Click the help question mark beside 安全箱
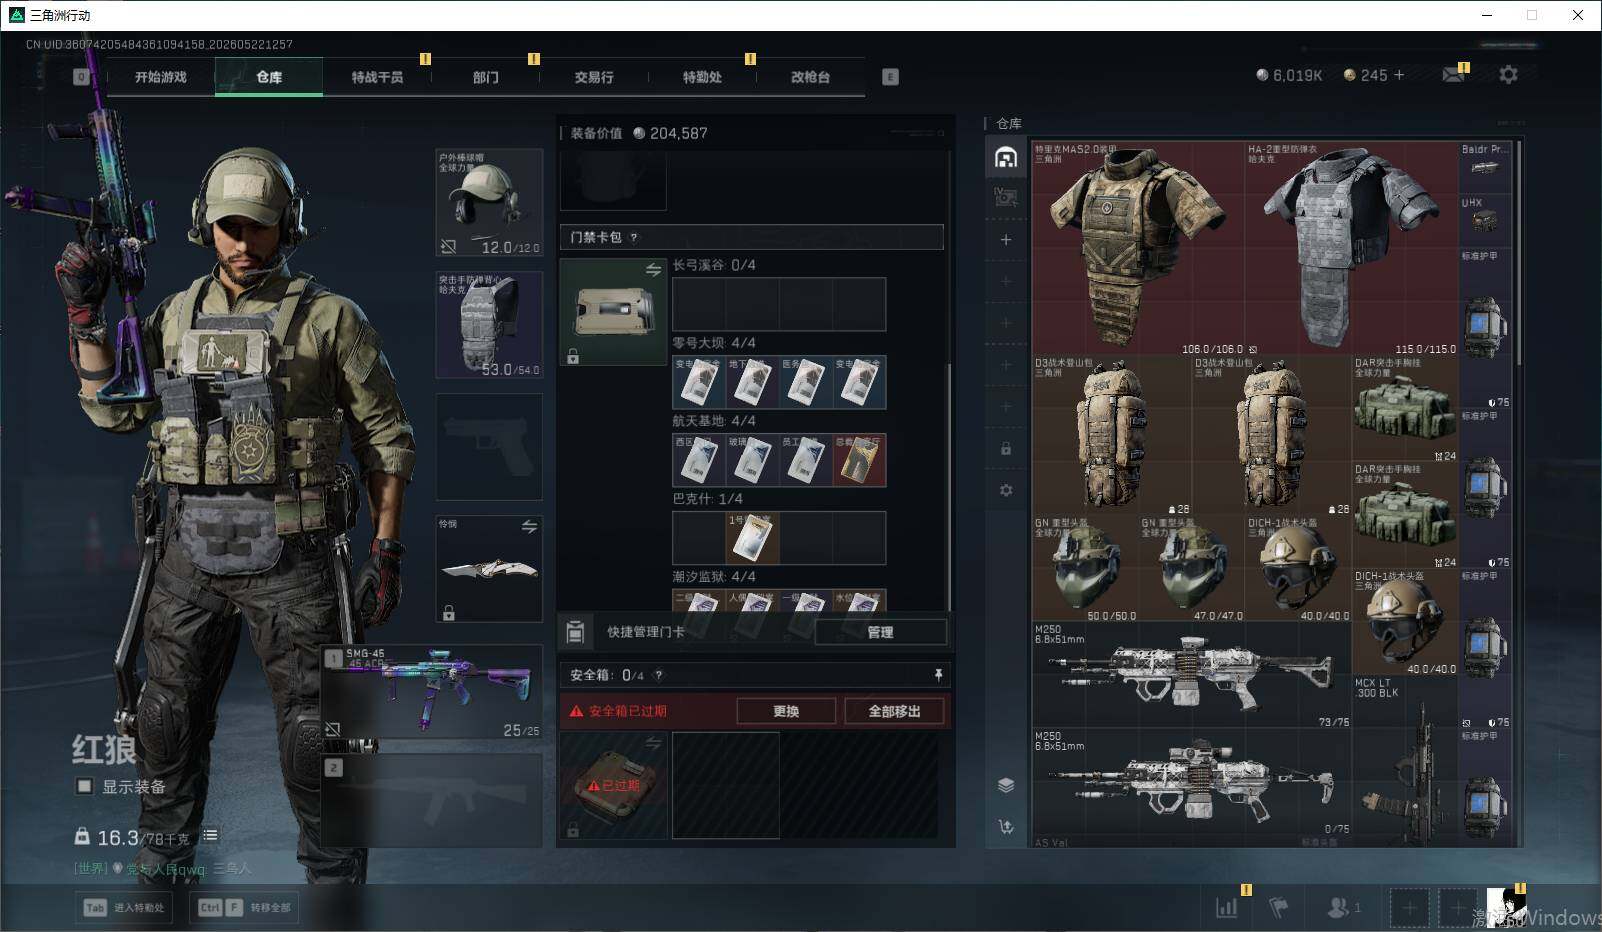Screen dimensions: 1602x932 [658, 675]
